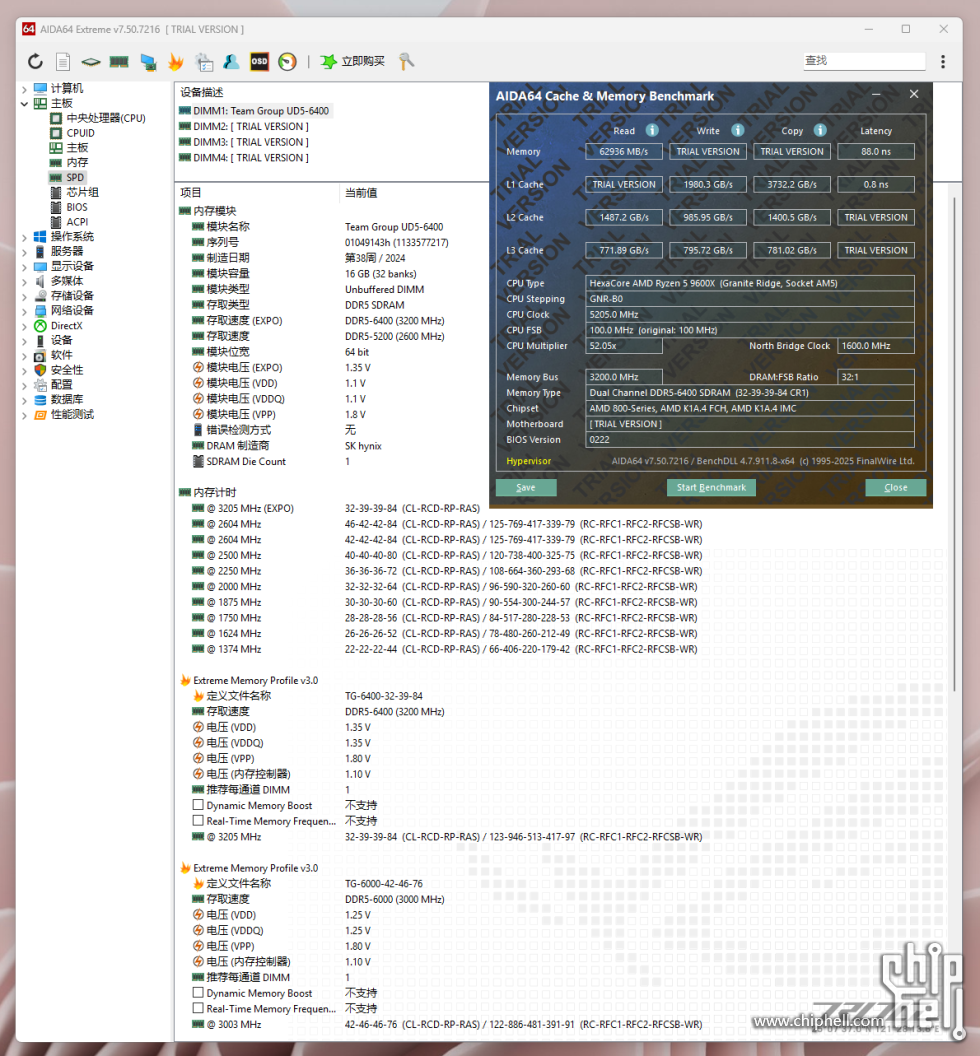980x1056 pixels.
Task: Click Save in the benchmark window
Action: pos(526,488)
